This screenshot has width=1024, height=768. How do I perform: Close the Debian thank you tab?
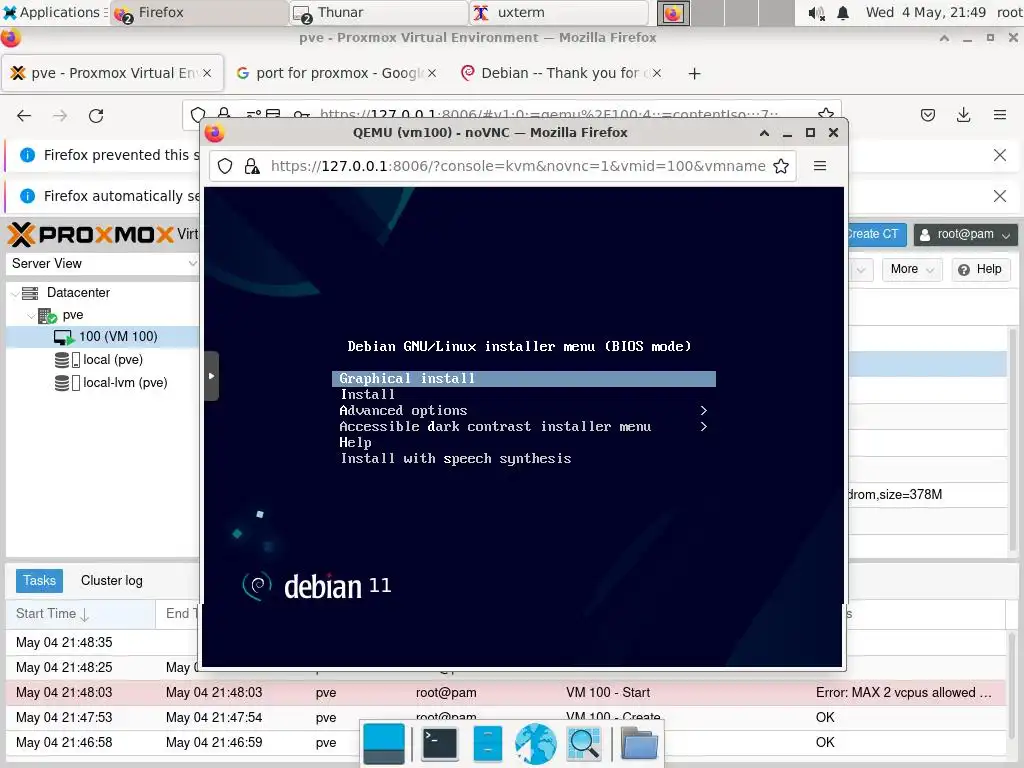tap(657, 73)
